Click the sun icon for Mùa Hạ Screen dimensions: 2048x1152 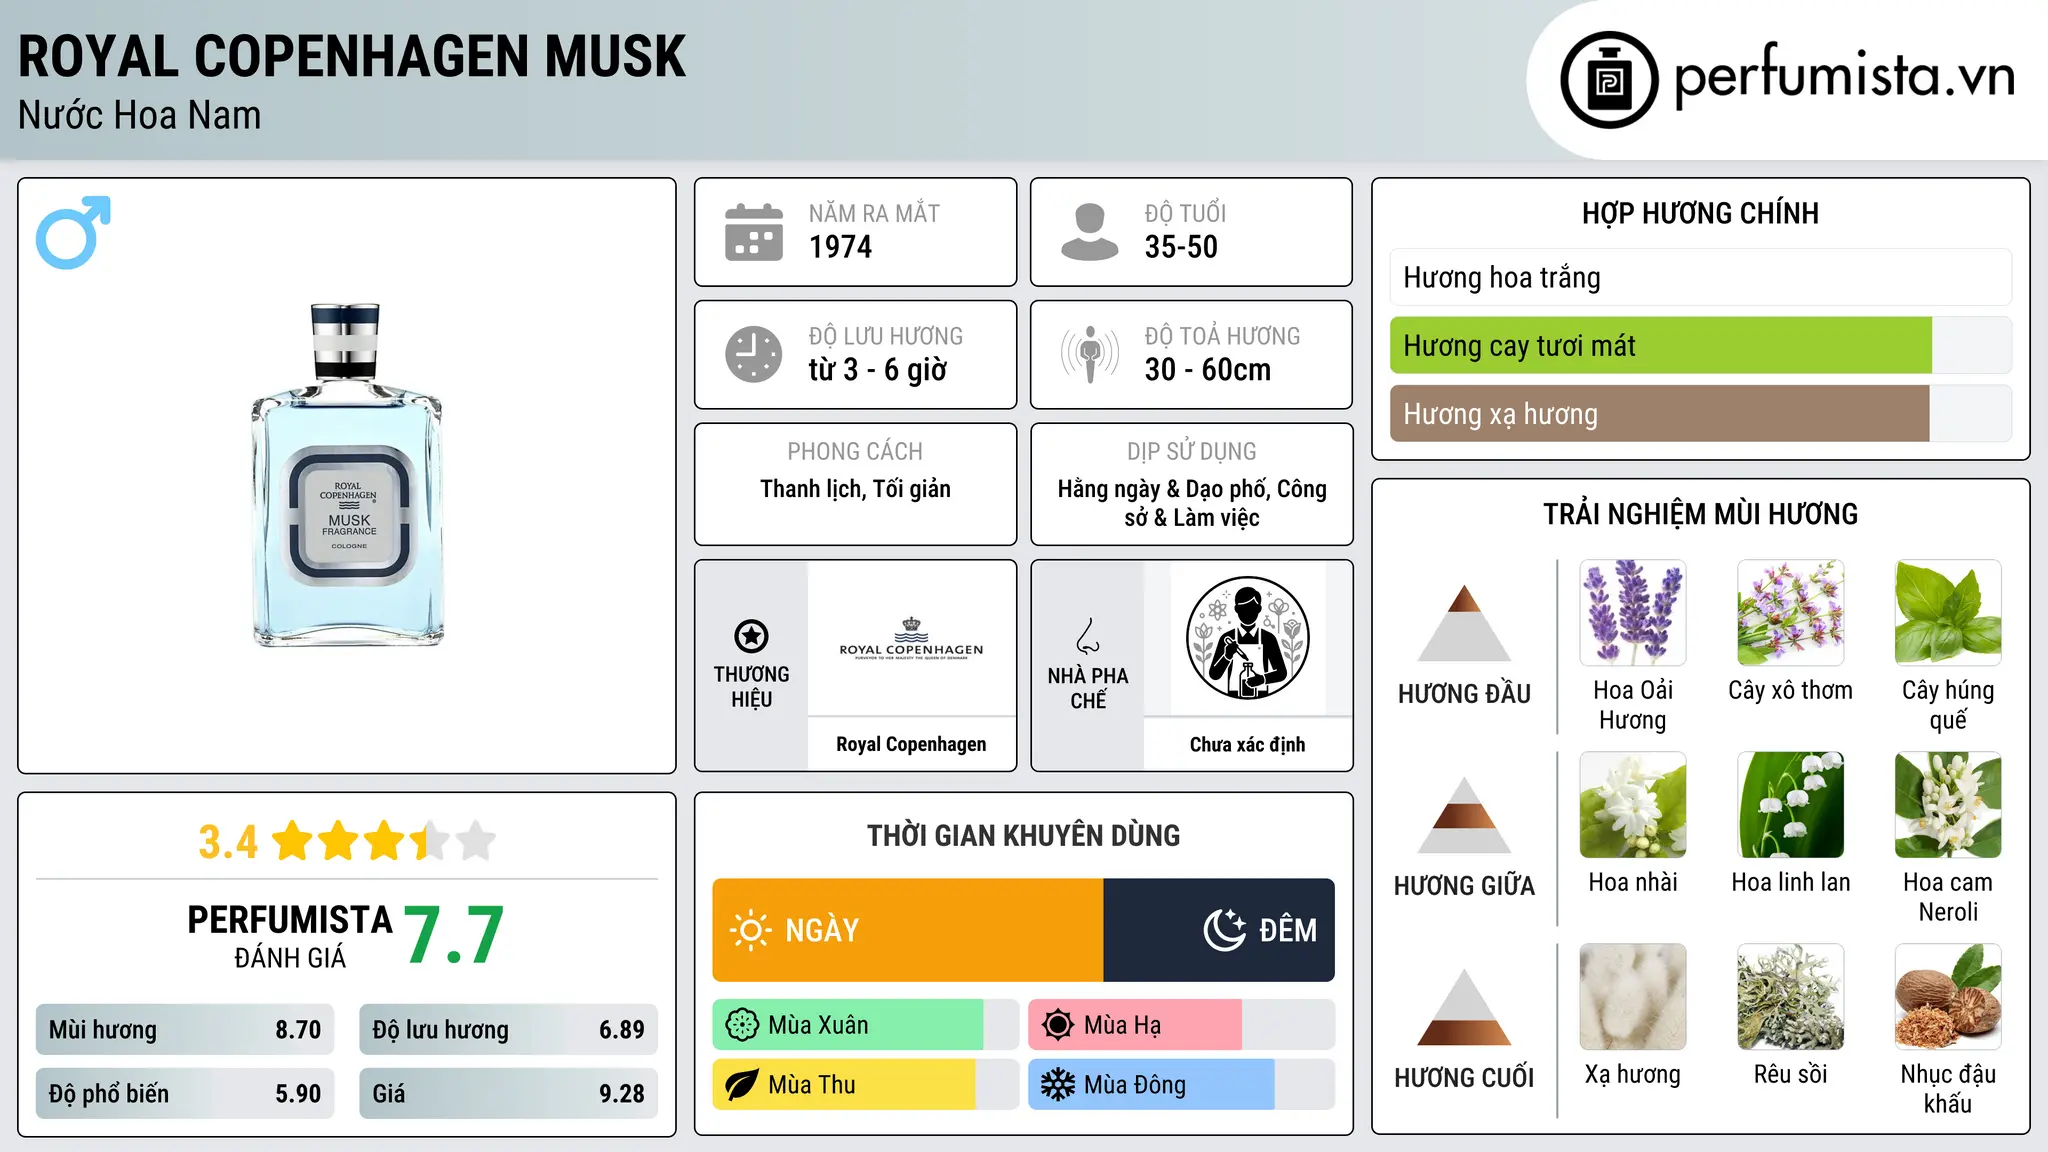(1058, 1025)
